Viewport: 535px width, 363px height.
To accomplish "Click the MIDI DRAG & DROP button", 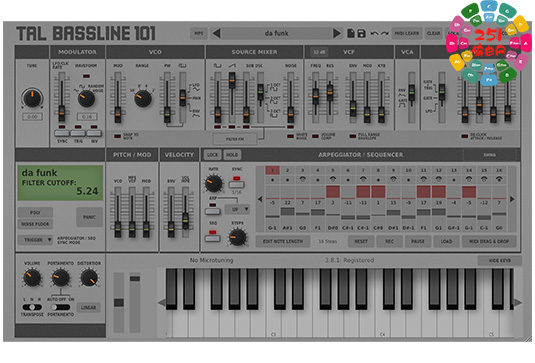I will click(489, 241).
